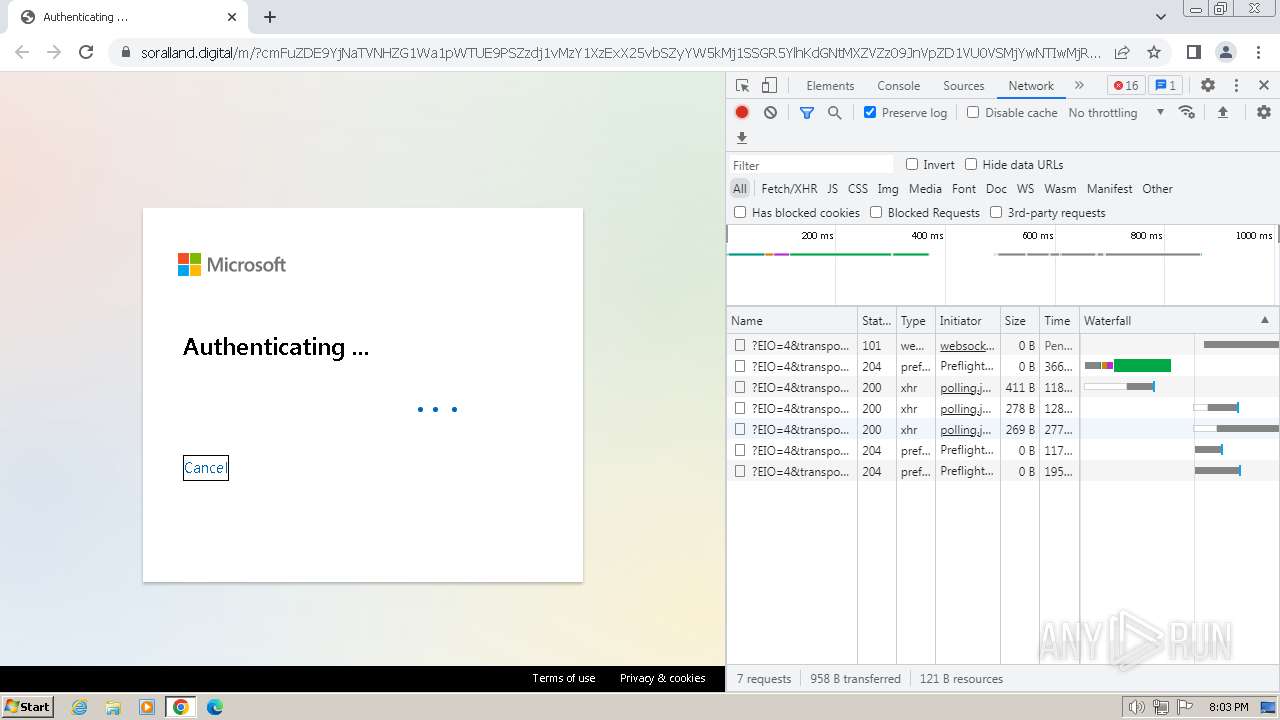1280x720 pixels.
Task: Open network search magnifier
Action: (x=835, y=113)
